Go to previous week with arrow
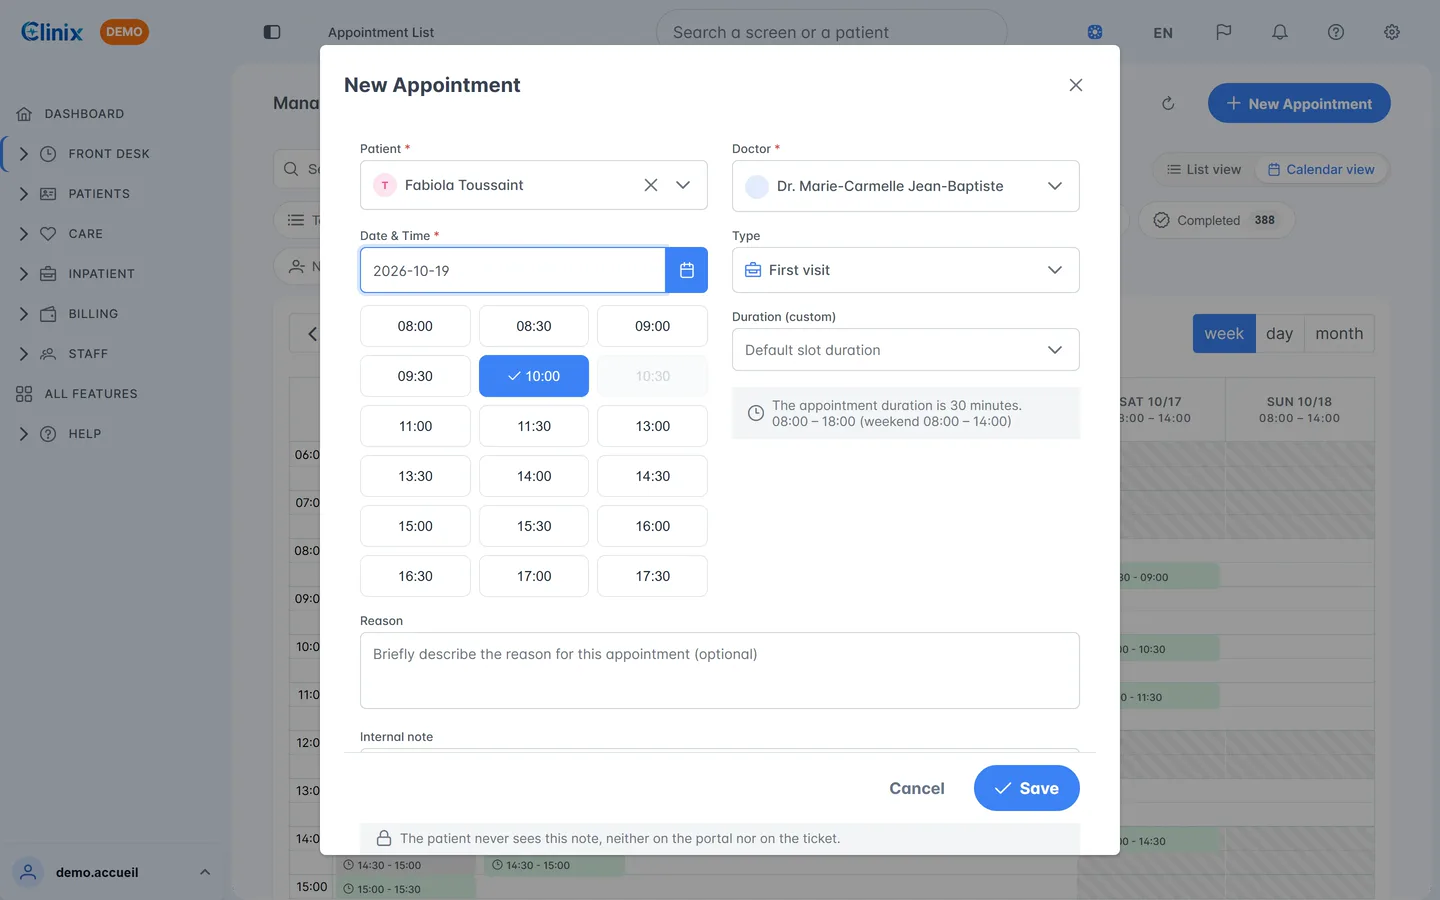Viewport: 1440px width, 900px height. [x=312, y=334]
